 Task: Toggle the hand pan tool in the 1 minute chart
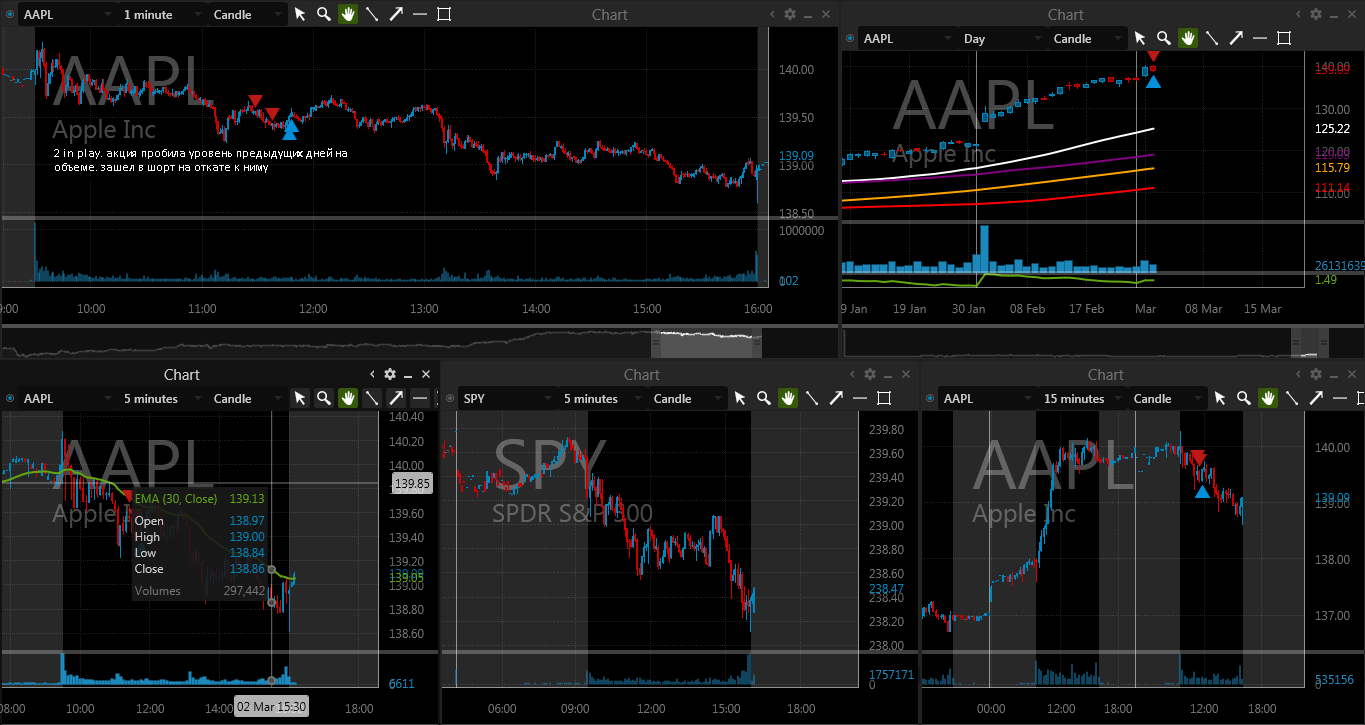pos(348,14)
